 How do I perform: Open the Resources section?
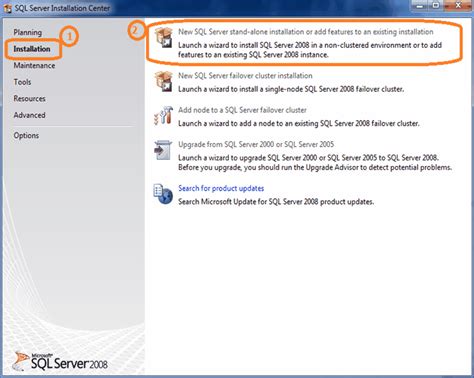coord(30,99)
